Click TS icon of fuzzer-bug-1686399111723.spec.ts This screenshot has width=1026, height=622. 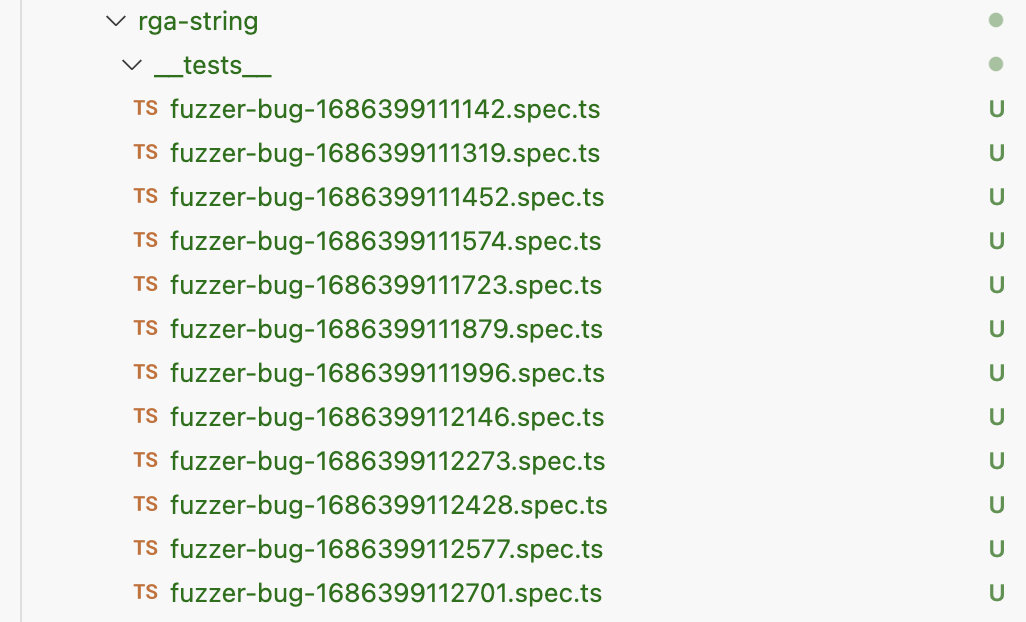pos(146,285)
